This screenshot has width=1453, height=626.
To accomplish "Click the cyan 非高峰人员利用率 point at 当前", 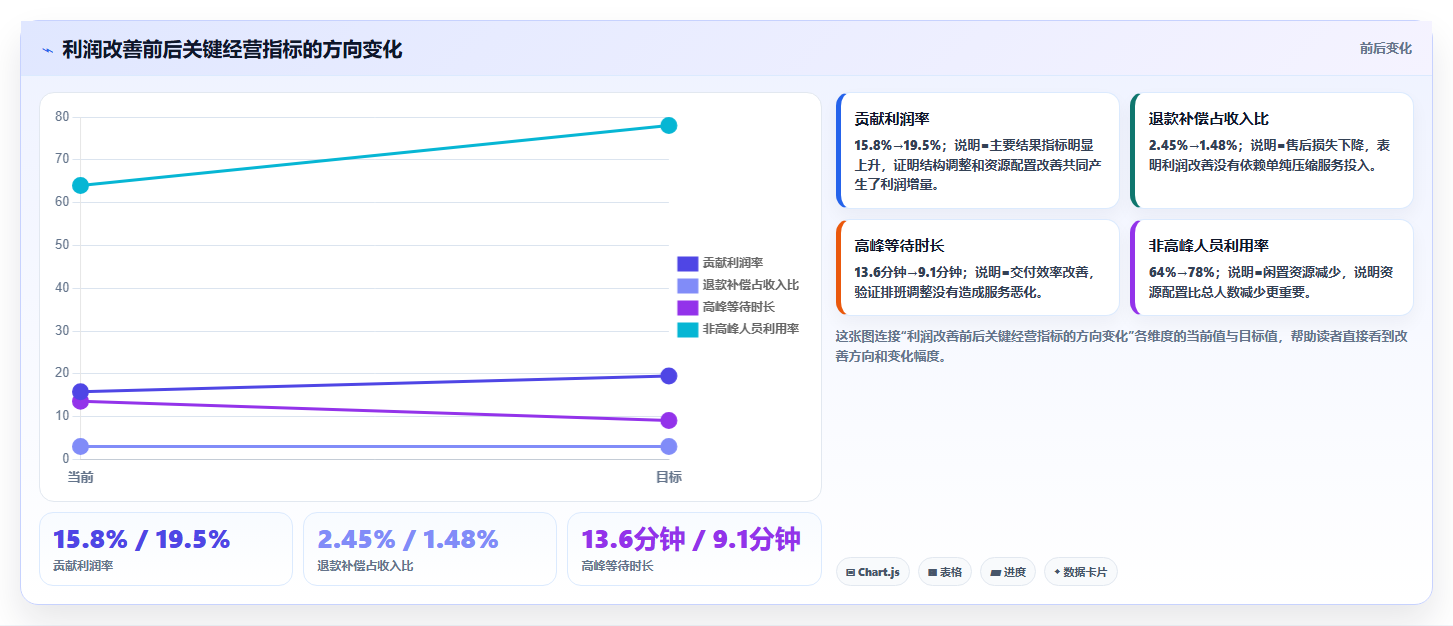I will pos(80,185).
